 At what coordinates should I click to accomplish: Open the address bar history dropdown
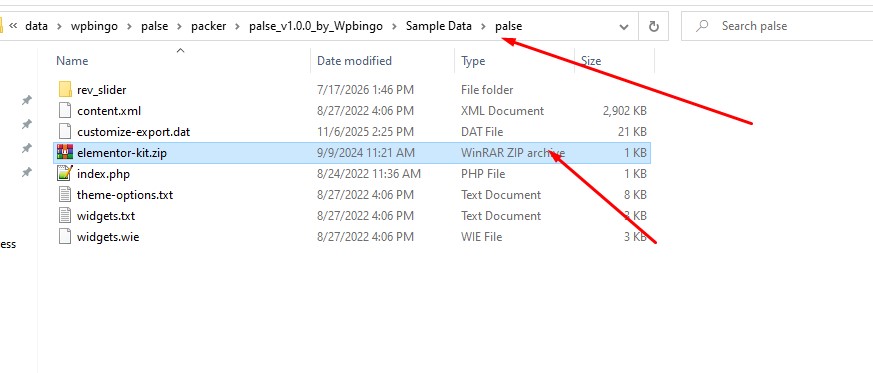pos(625,26)
